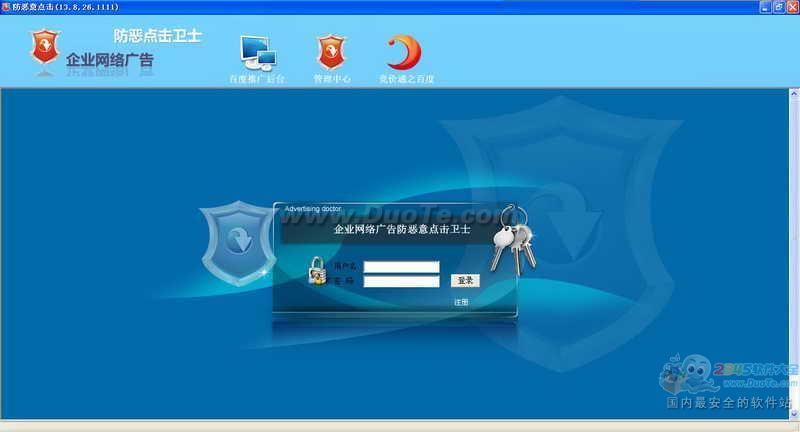Click the 防恶点击卫士 logo shield in header
The height and width of the screenshot is (432, 800).
click(44, 47)
